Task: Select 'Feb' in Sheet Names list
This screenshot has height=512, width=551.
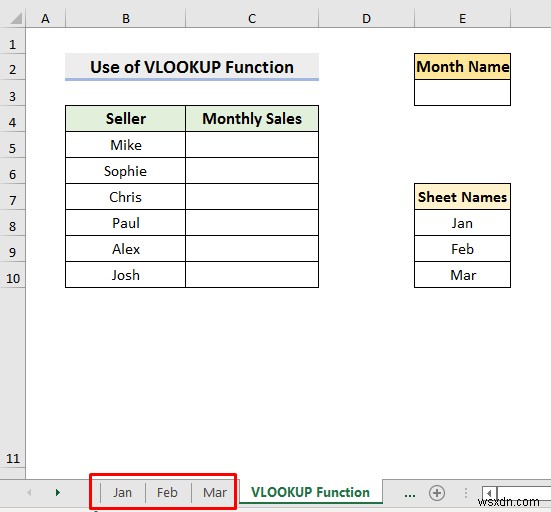Action: [462, 249]
